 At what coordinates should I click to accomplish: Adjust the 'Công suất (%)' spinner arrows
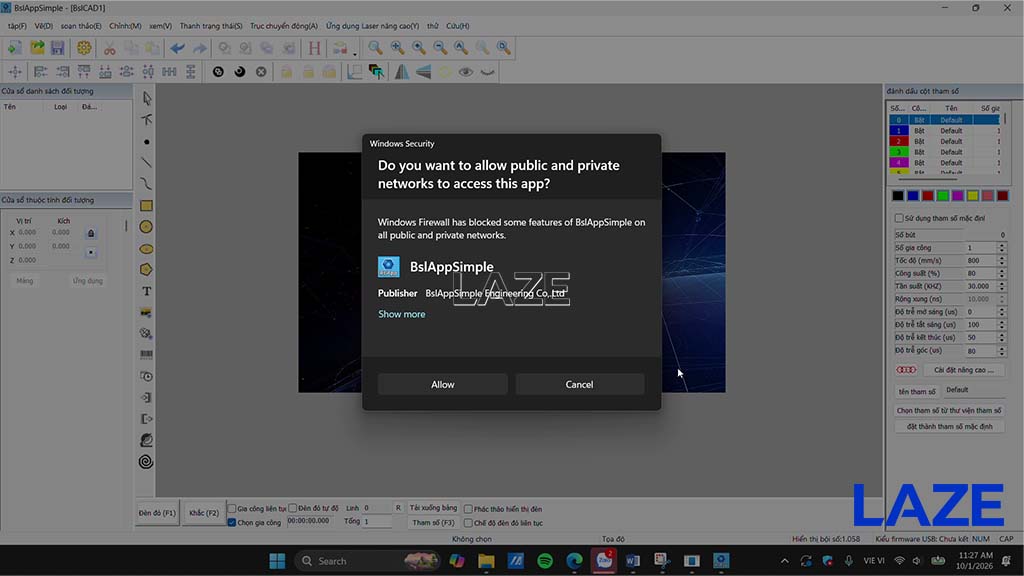point(1002,273)
